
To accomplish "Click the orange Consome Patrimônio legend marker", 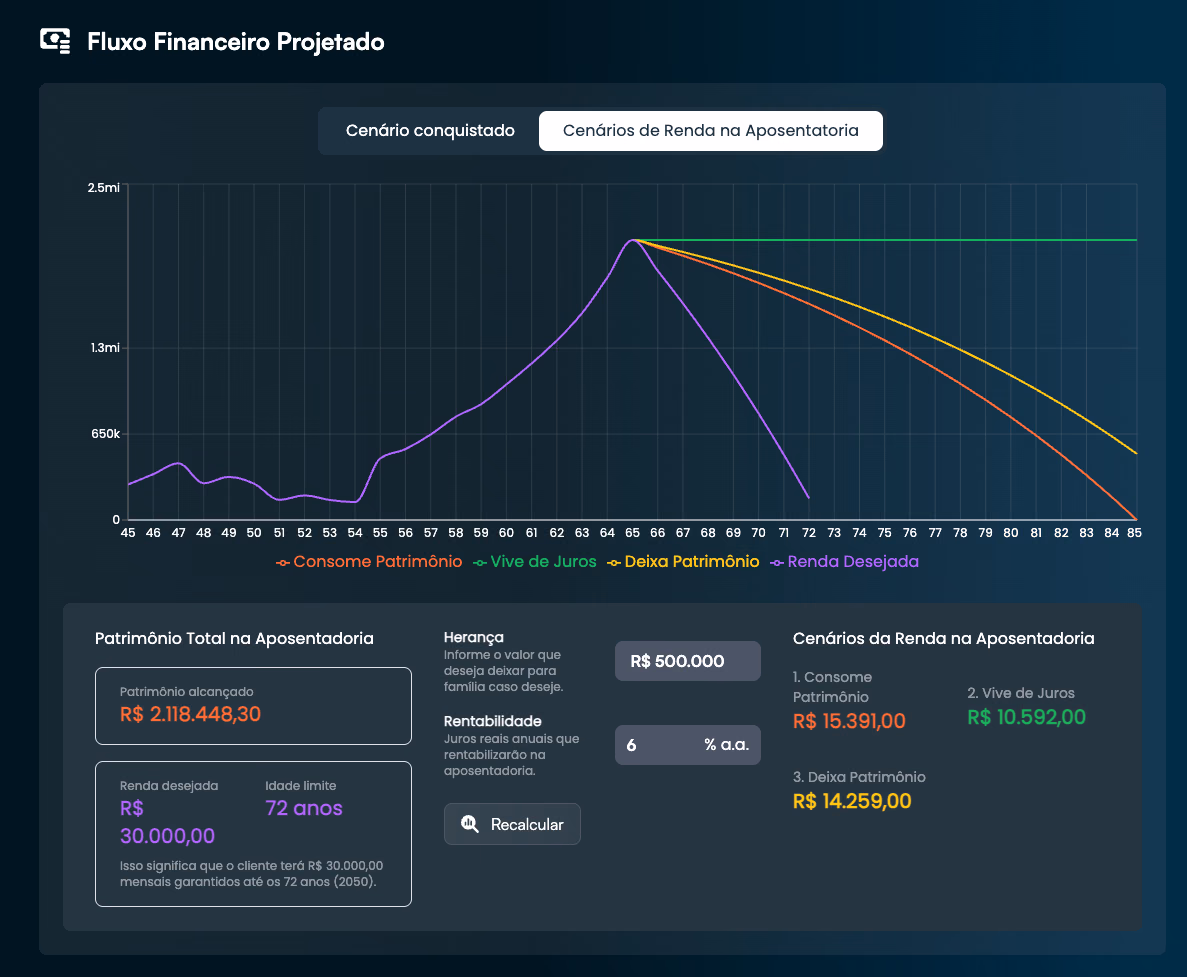I will [283, 562].
